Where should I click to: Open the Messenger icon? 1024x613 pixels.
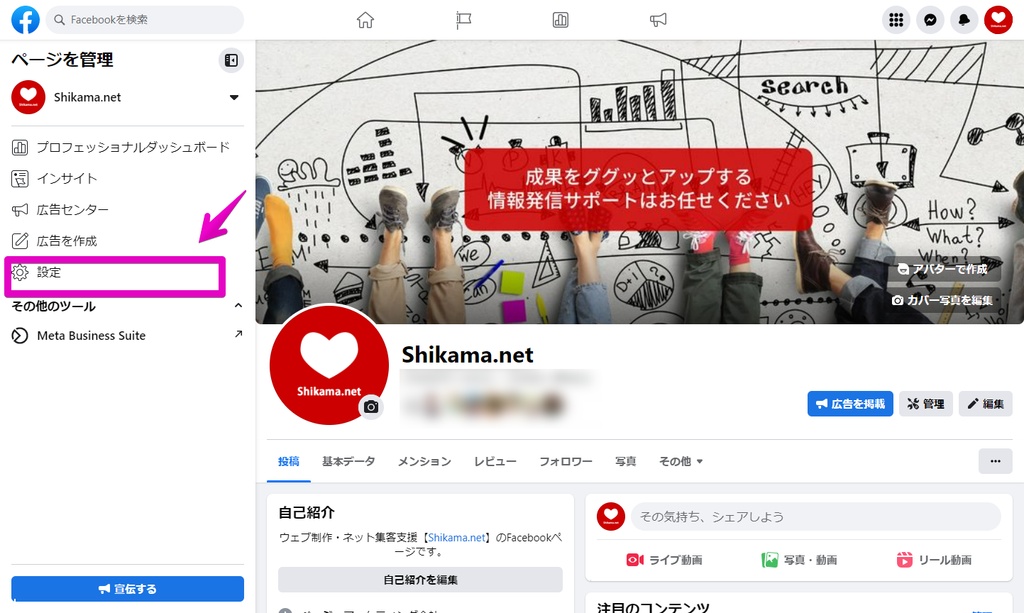coord(930,20)
